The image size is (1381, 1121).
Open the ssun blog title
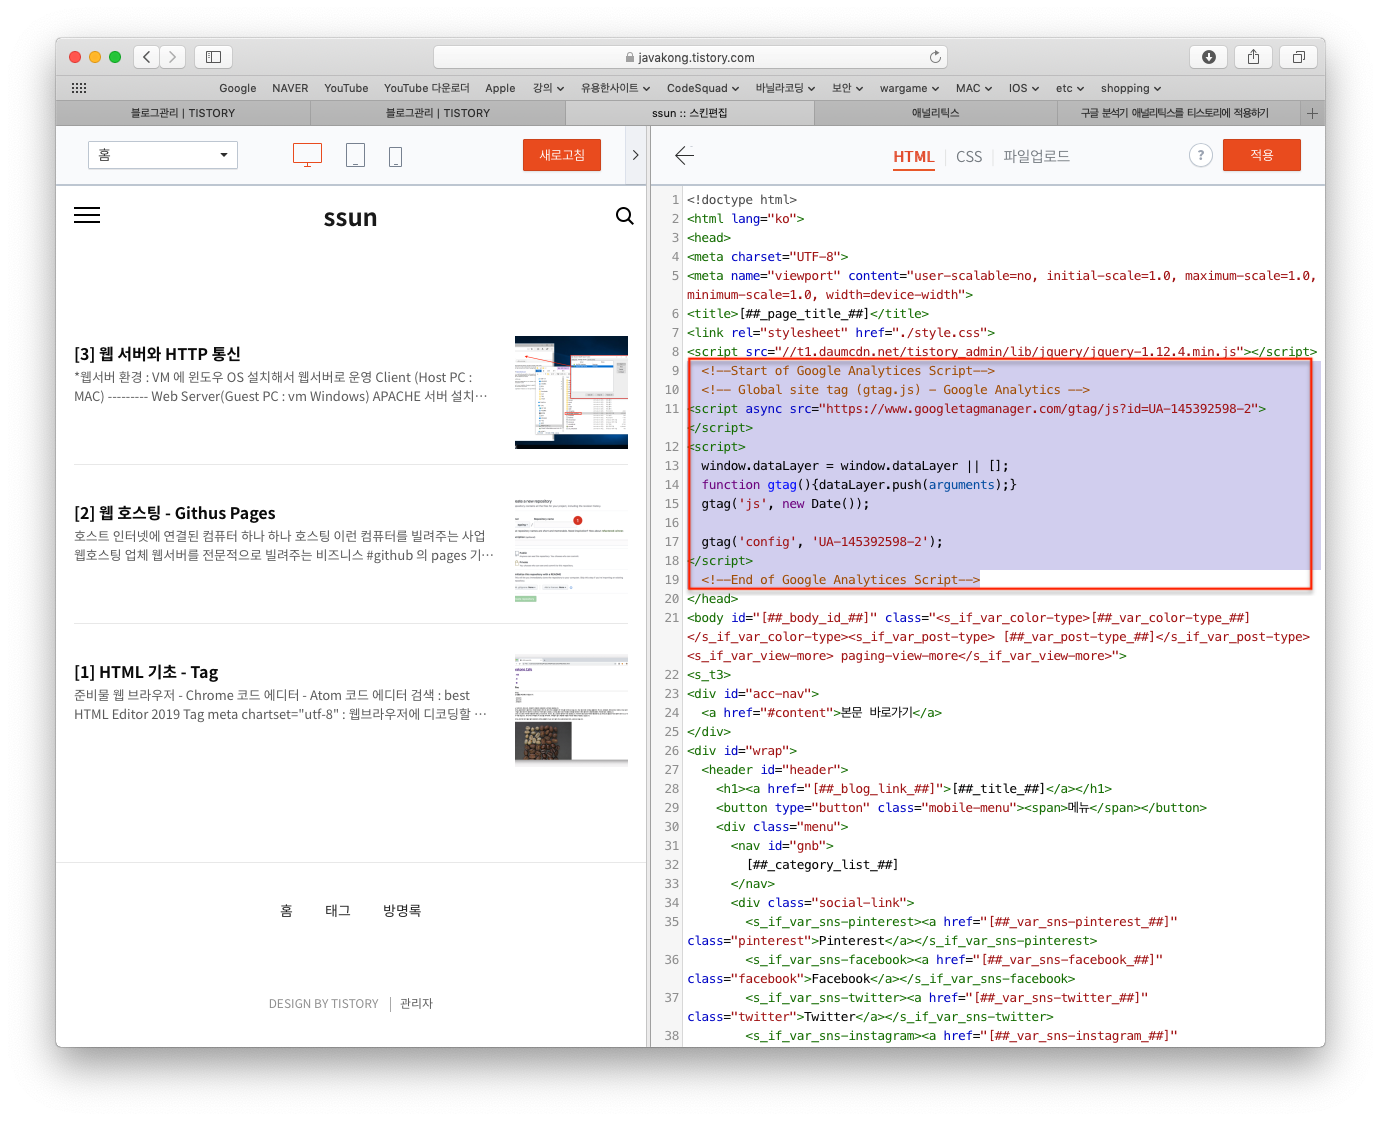350,217
